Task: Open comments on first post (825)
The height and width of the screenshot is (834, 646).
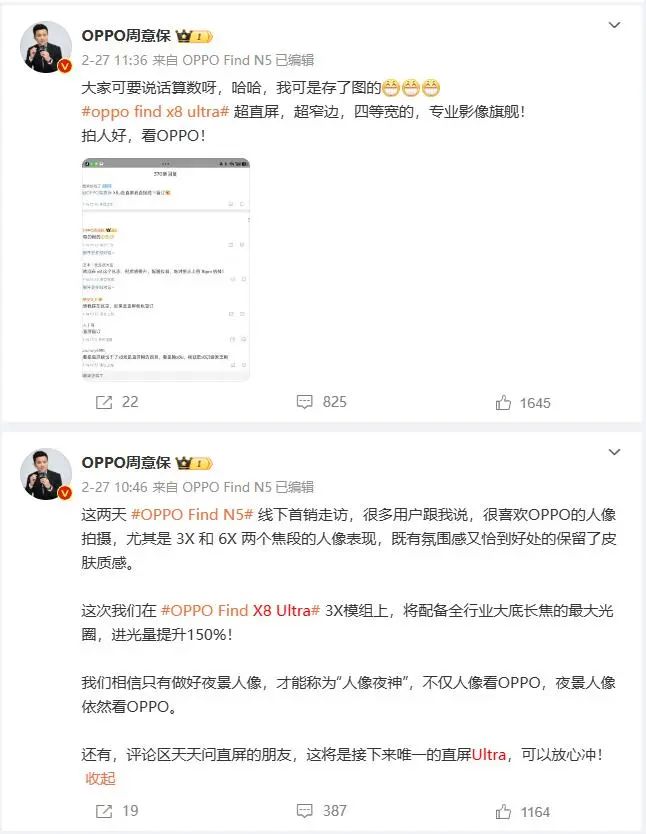Action: point(304,402)
